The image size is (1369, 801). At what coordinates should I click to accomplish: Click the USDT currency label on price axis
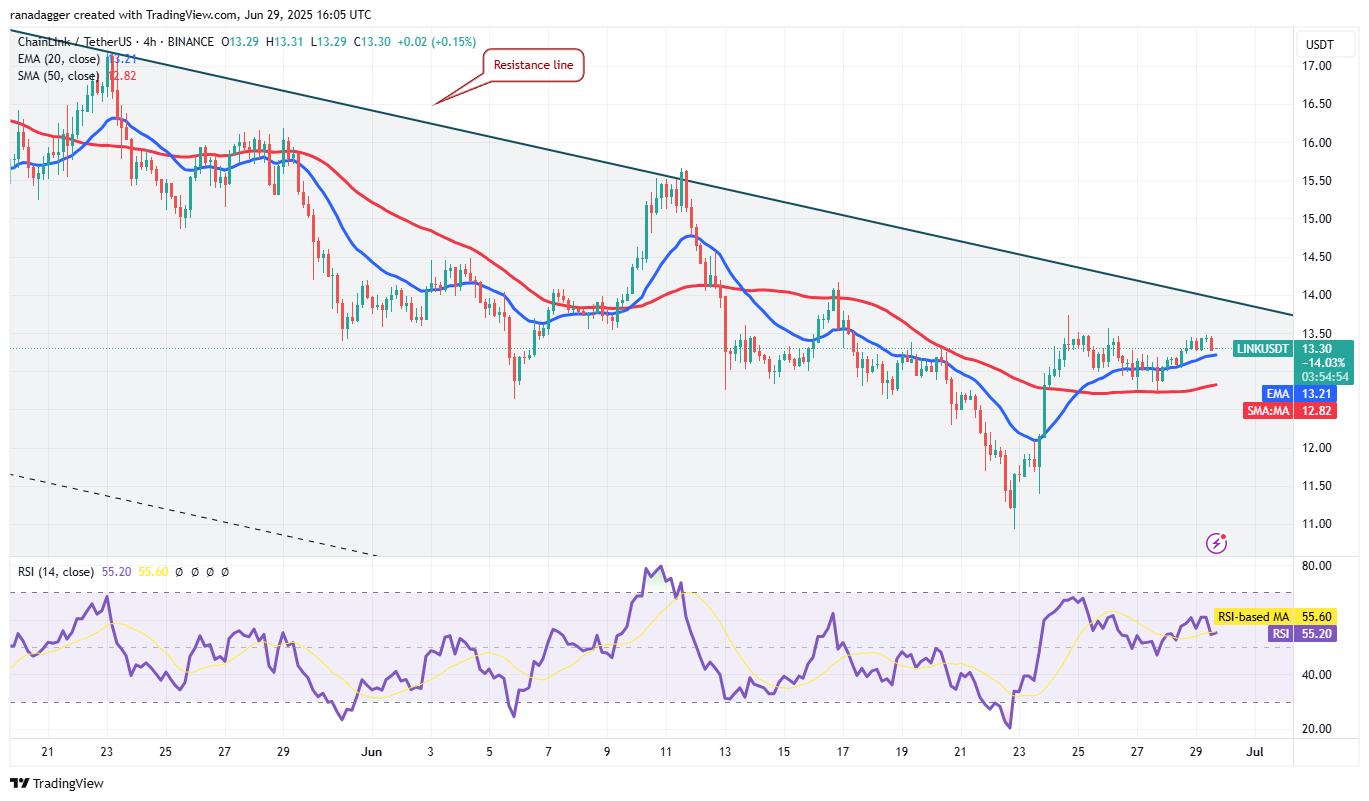pyautogui.click(x=1317, y=45)
